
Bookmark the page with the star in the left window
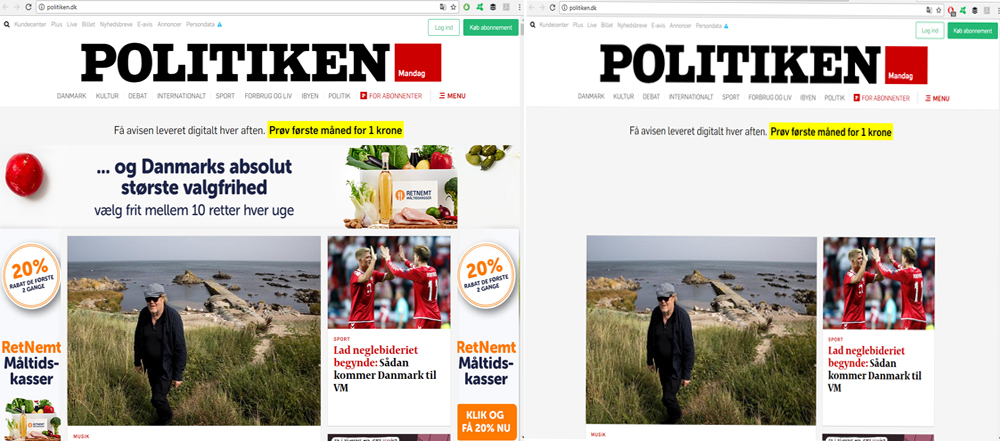[x=453, y=7]
